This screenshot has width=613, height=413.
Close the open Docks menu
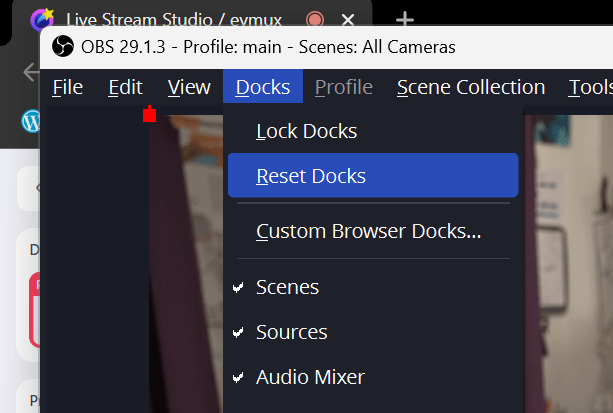(x=263, y=87)
